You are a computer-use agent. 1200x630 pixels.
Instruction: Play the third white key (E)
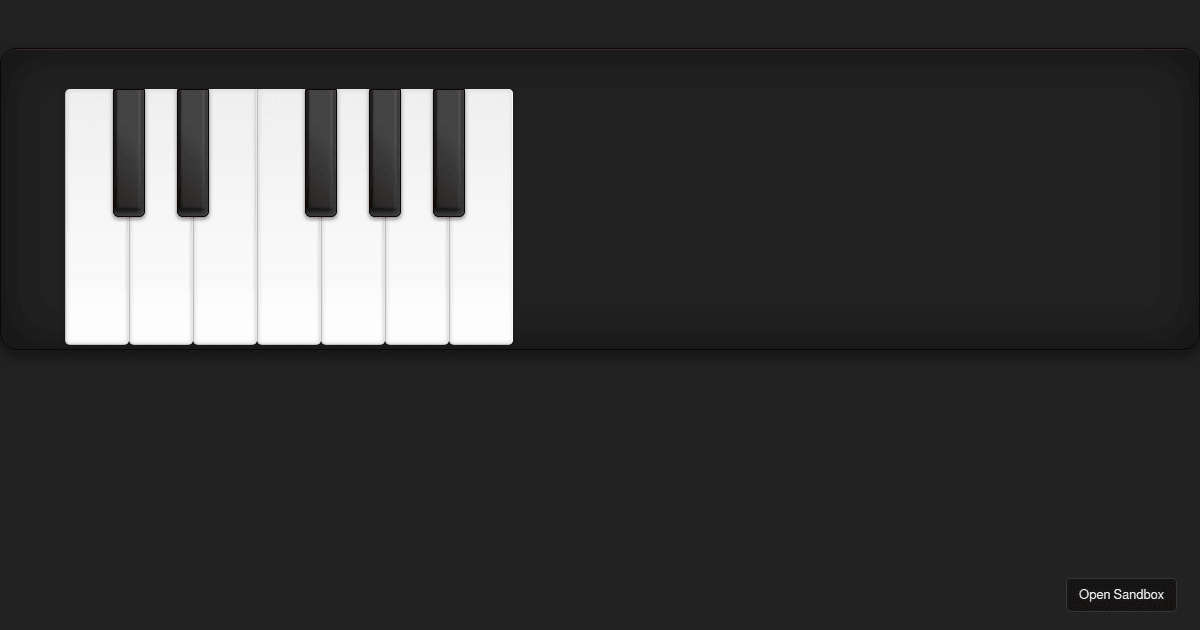pyautogui.click(x=225, y=280)
